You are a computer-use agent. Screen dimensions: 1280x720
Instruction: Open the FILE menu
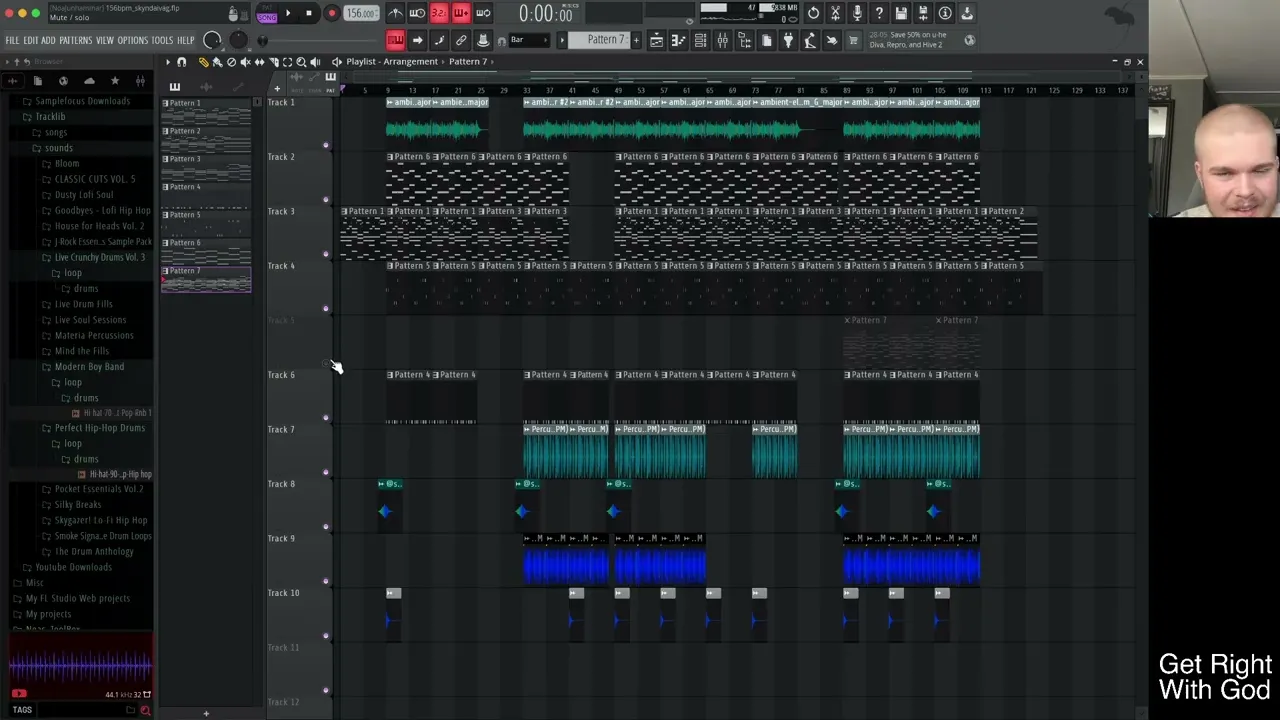click(12, 40)
